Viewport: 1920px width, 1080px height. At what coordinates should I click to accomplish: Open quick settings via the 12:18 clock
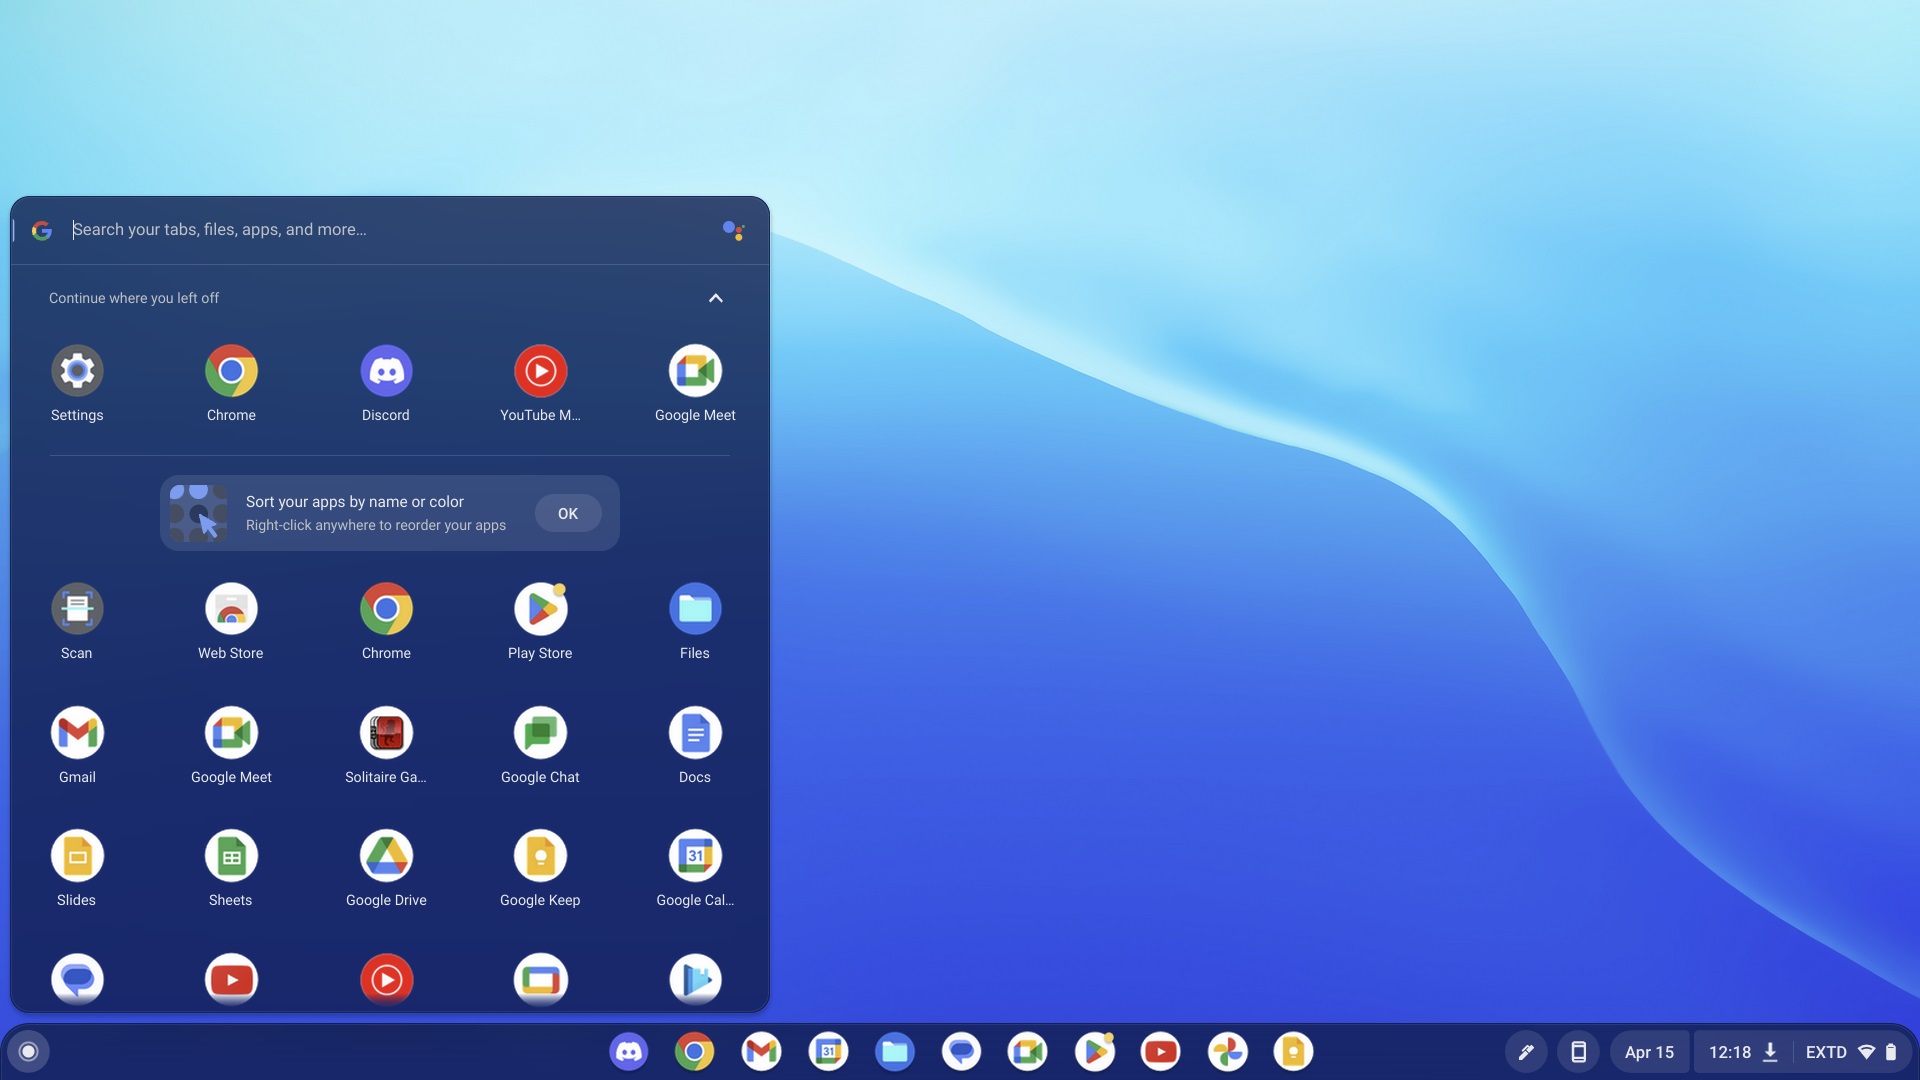tap(1730, 1052)
